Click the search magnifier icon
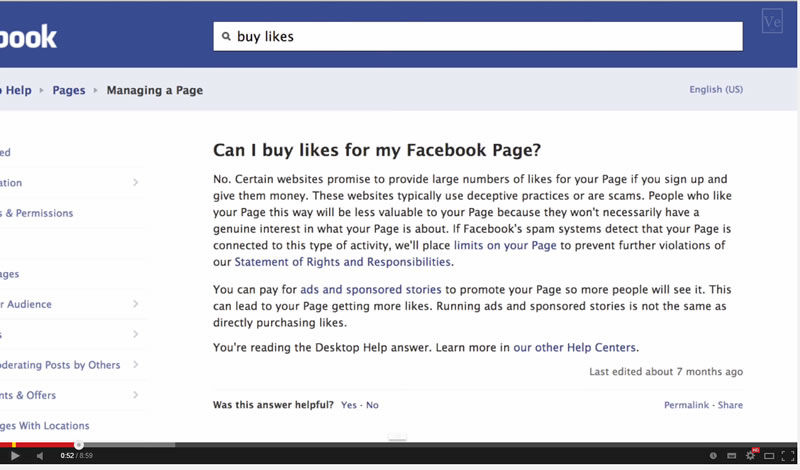 226,37
